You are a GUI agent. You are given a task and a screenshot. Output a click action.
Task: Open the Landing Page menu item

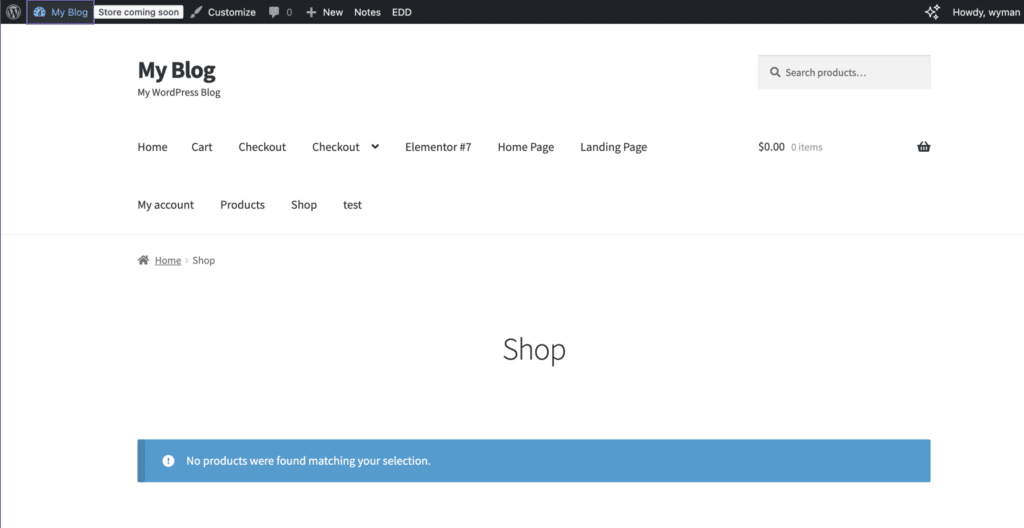(613, 147)
